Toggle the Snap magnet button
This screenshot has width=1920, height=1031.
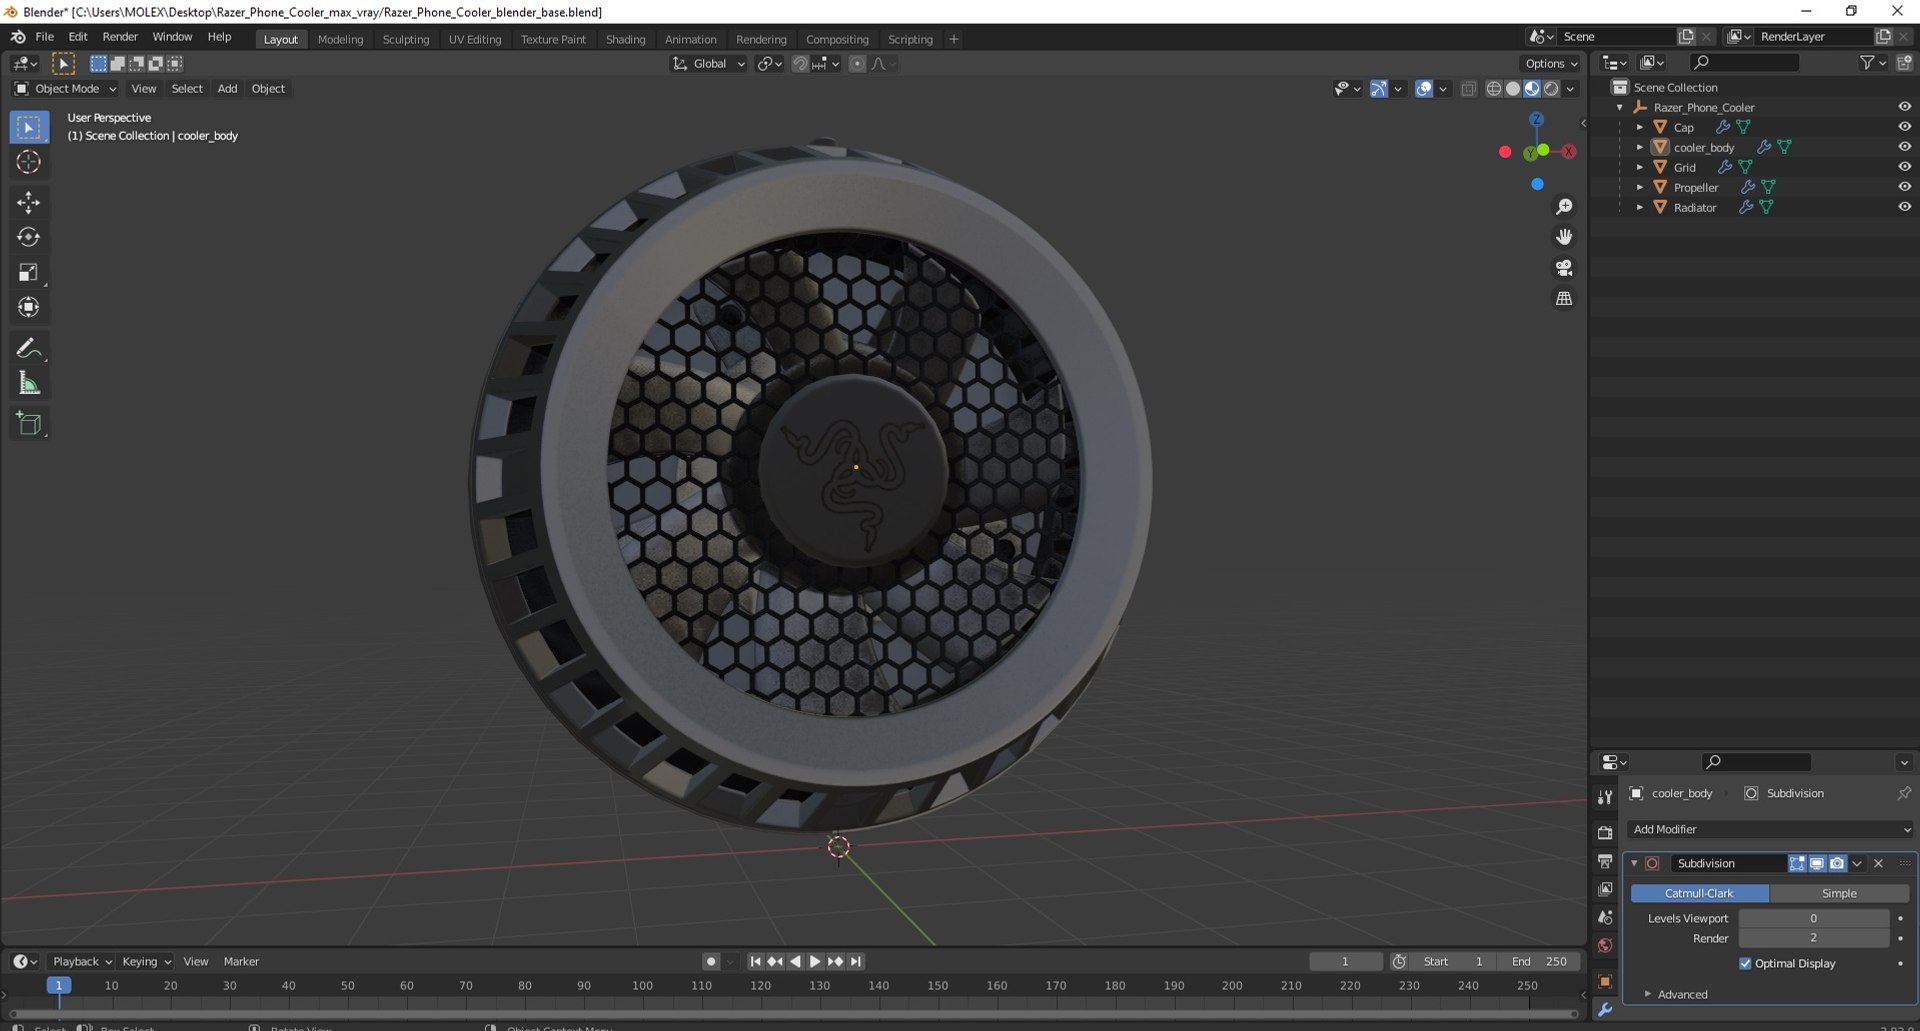tap(799, 64)
